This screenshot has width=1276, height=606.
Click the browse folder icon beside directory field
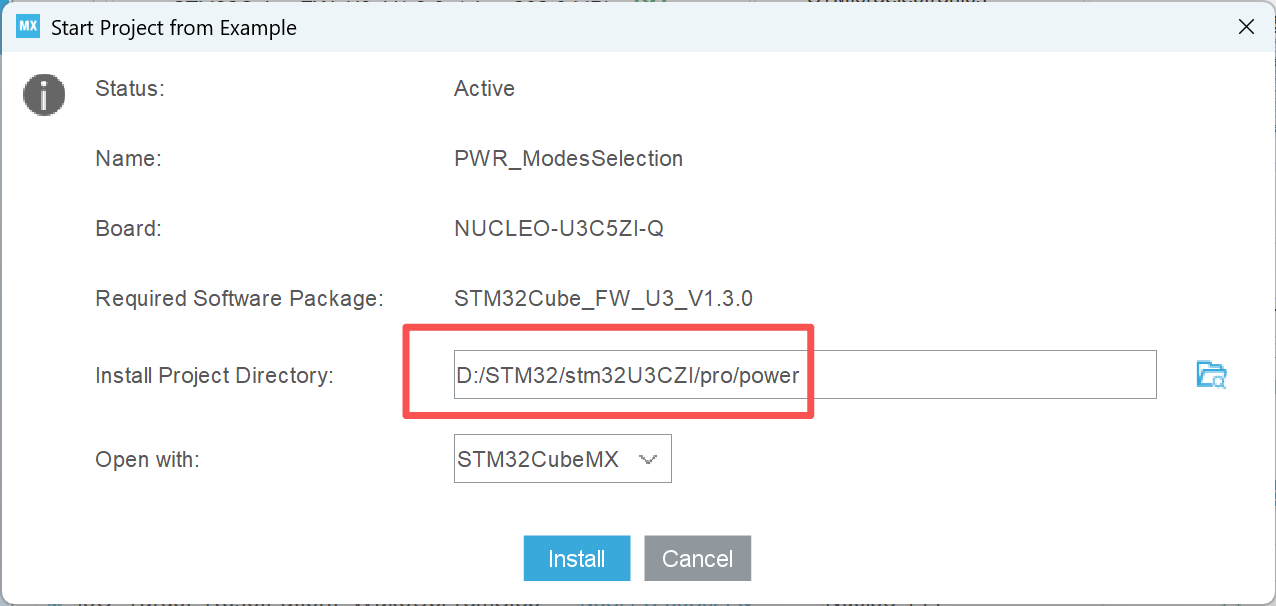click(x=1211, y=375)
